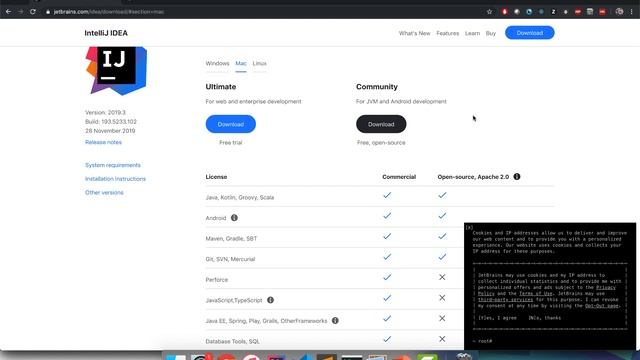The width and height of the screenshot is (640, 360).
Task: Go back using the browser back arrow
Action: 8,12
